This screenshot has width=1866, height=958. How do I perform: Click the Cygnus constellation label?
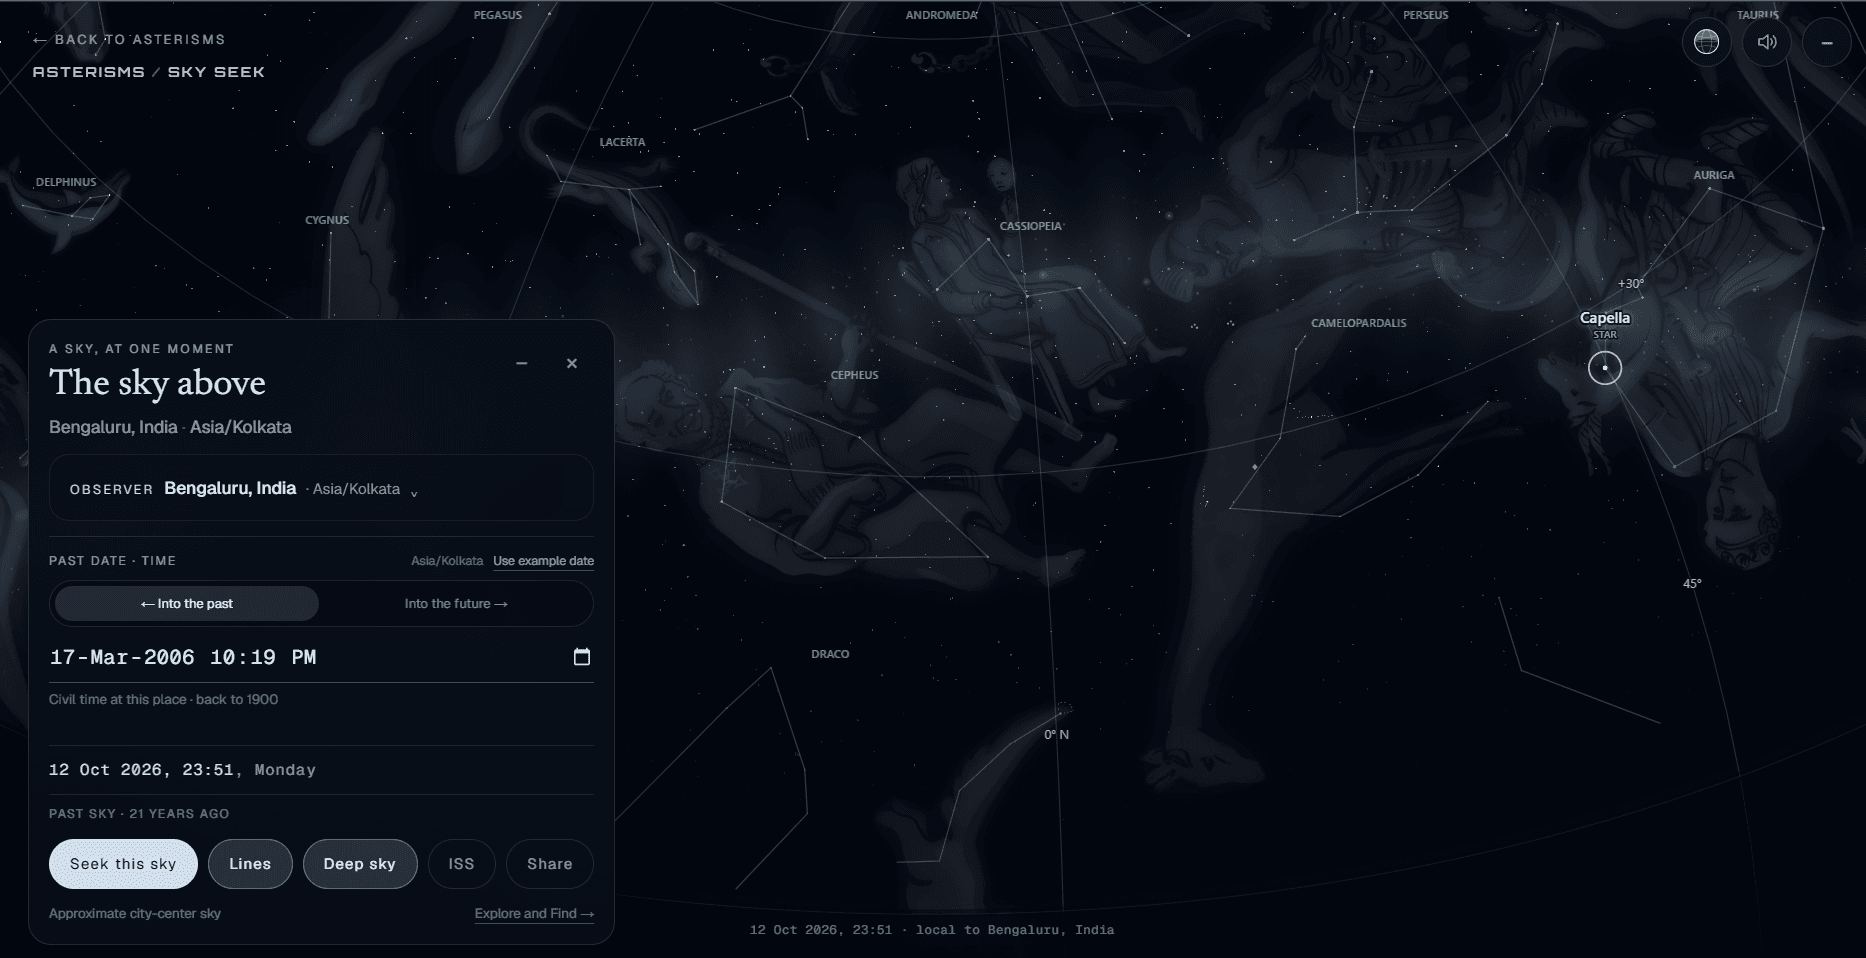pyautogui.click(x=327, y=220)
